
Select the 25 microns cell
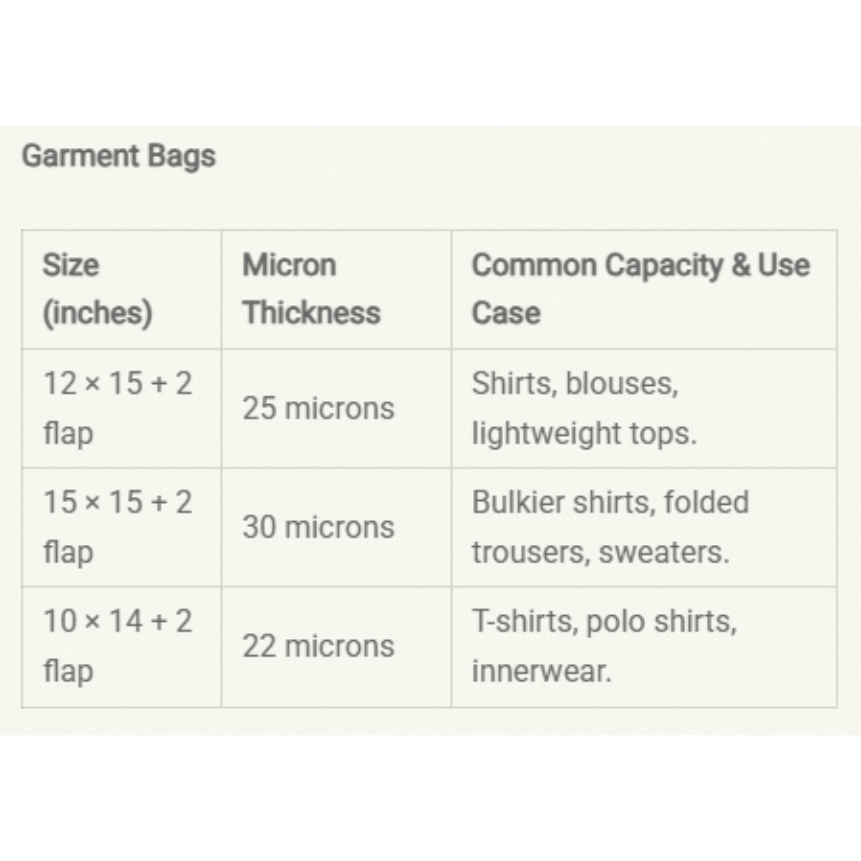click(x=318, y=408)
